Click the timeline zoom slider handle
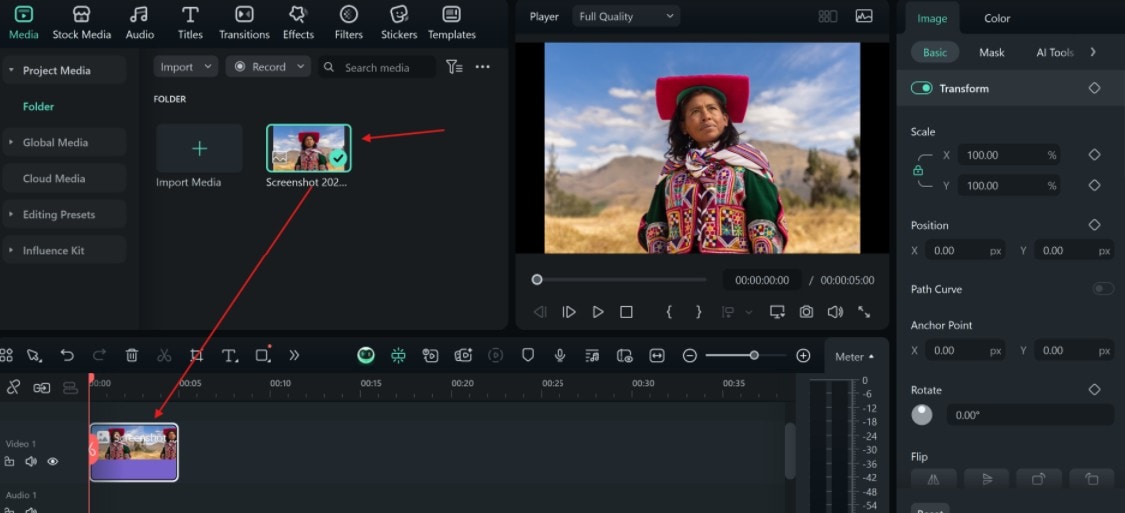Screen dimensions: 1125x513 point(754,355)
